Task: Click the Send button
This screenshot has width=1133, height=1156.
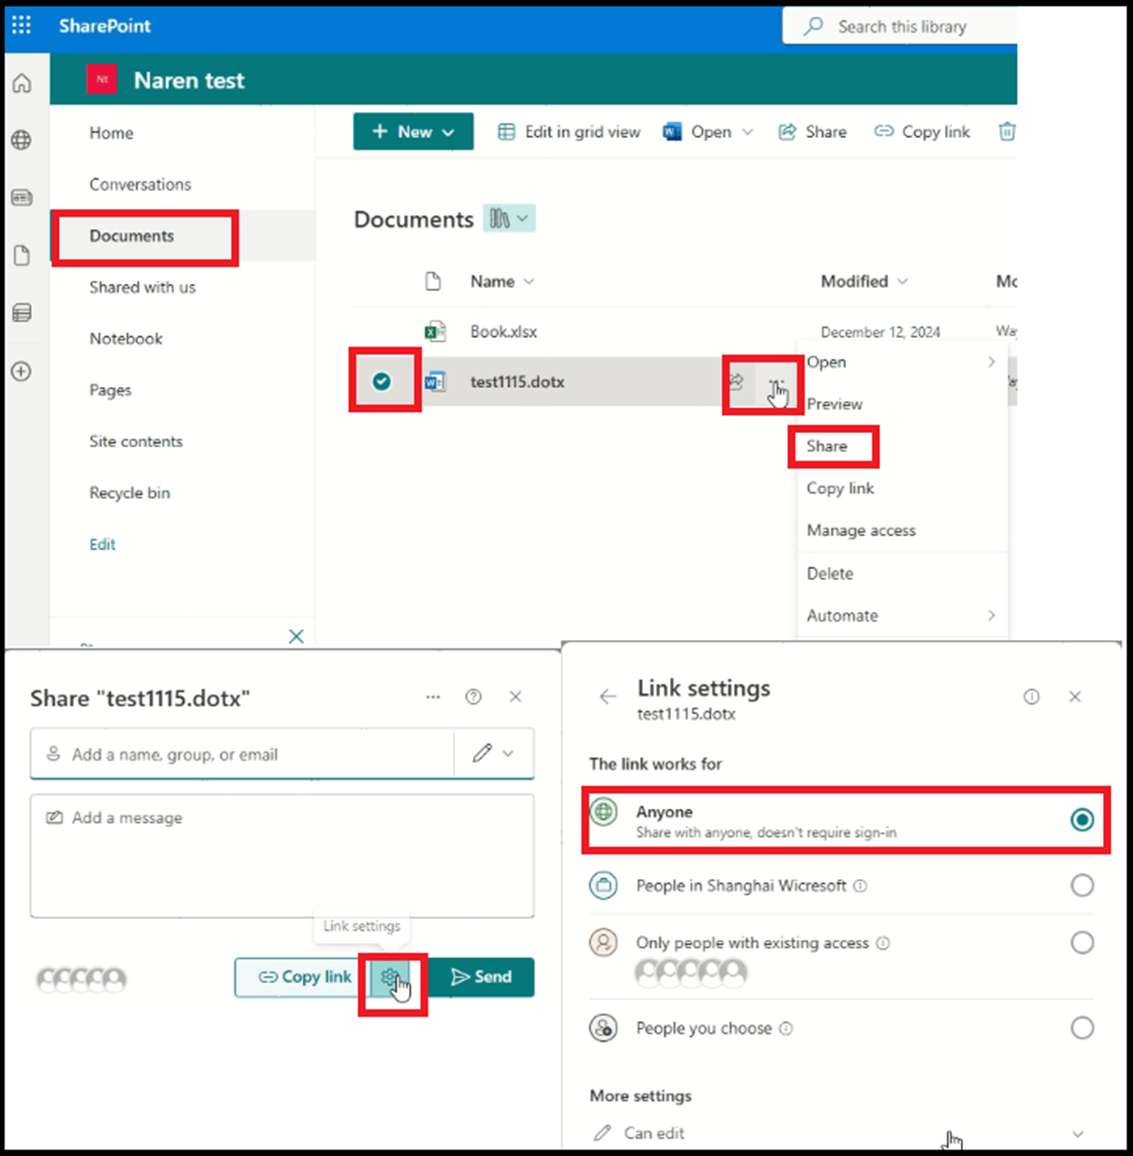Action: [x=481, y=978]
